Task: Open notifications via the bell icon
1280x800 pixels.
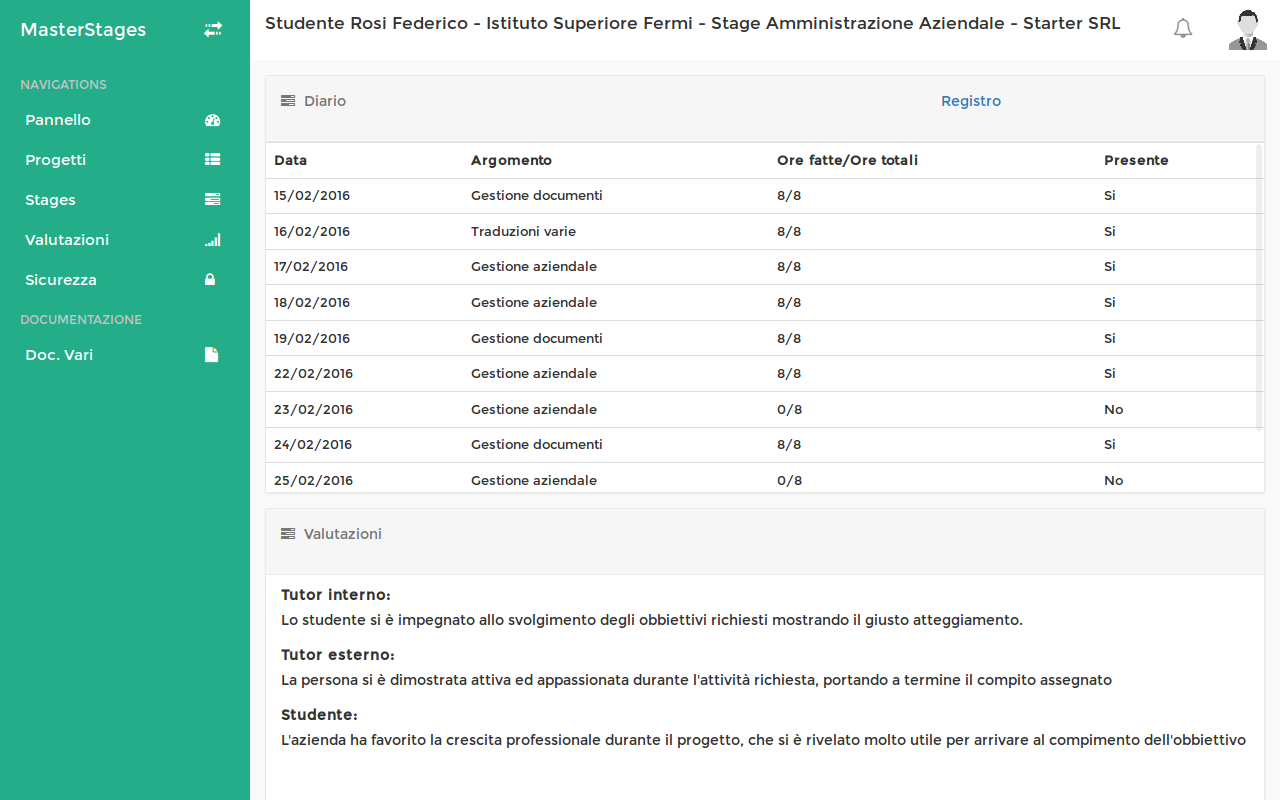Action: [1183, 29]
